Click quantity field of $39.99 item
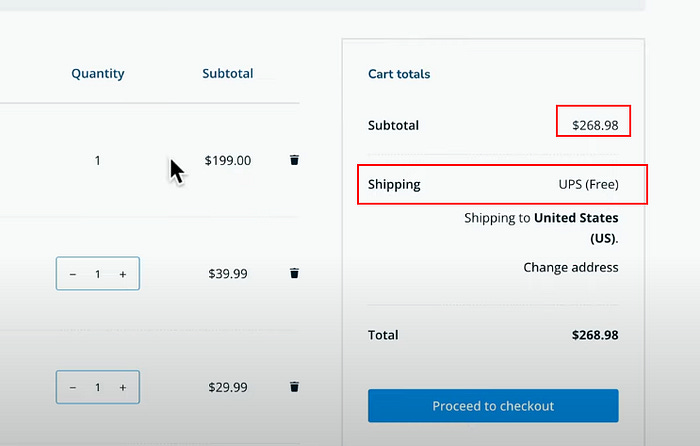 tap(98, 274)
